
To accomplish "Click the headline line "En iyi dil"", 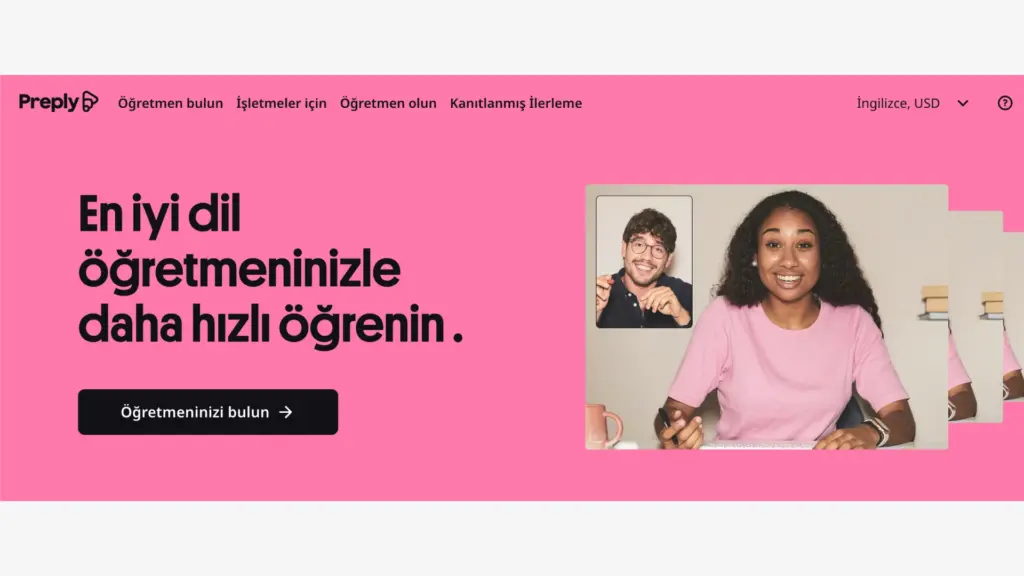I will coord(160,214).
